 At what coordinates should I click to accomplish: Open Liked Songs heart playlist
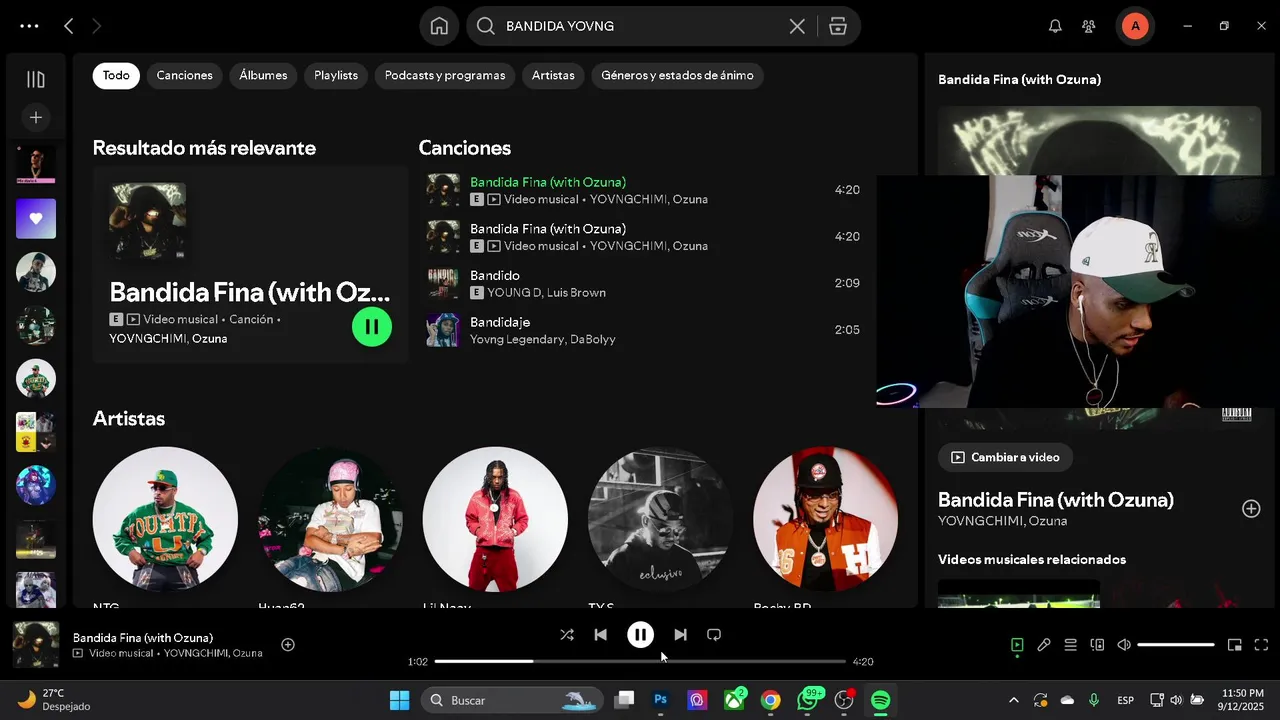coord(36,218)
